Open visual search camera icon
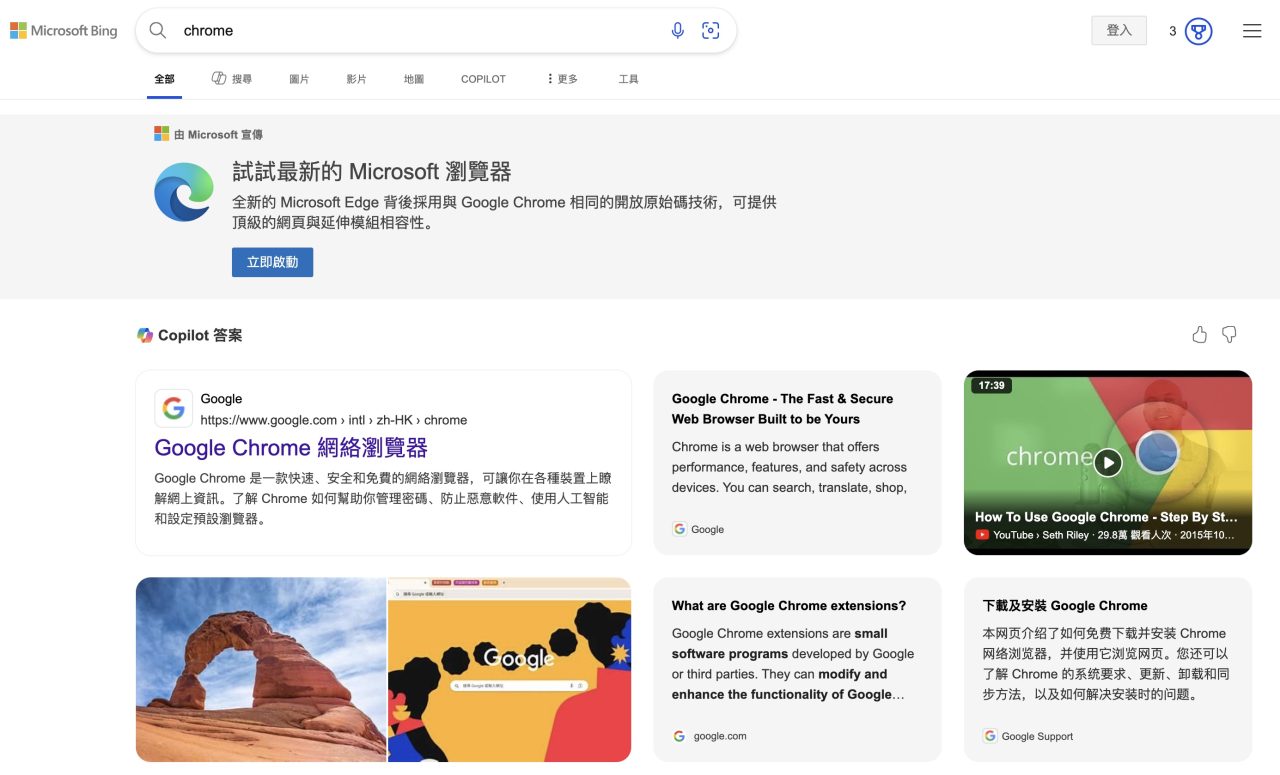1280x775 pixels. click(711, 31)
